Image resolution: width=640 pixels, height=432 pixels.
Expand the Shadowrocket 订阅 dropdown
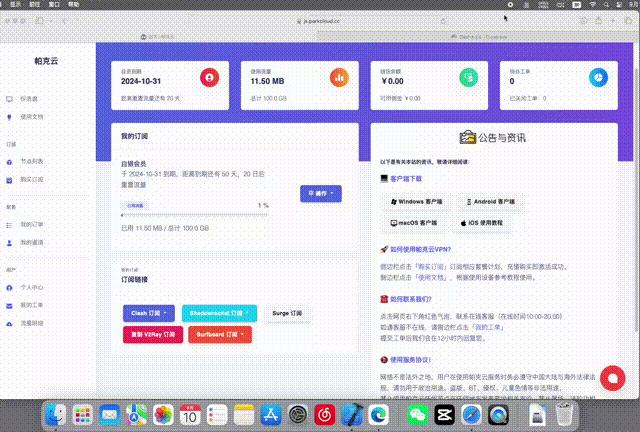(x=219, y=313)
